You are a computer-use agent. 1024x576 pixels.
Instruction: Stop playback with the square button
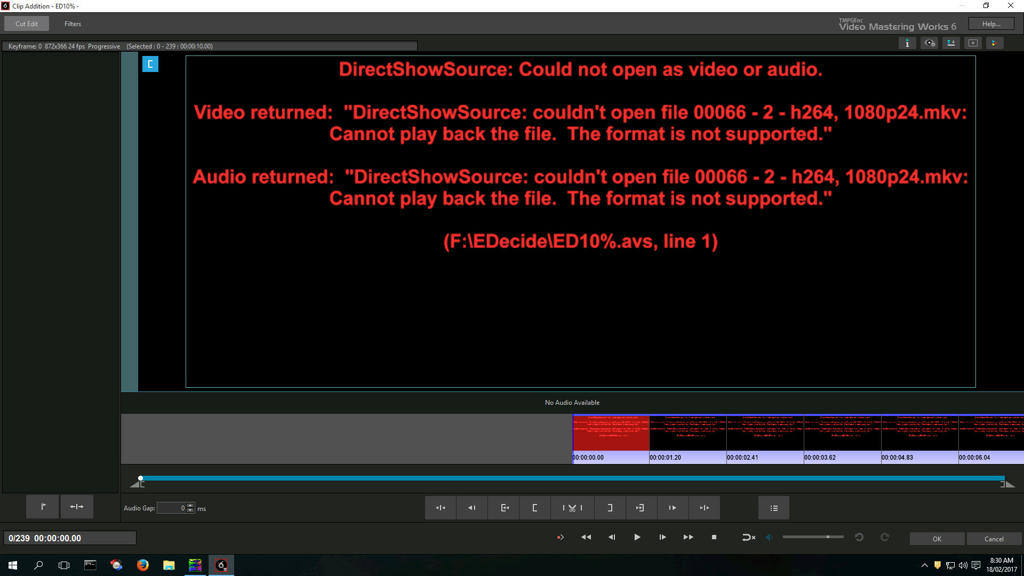[x=714, y=537]
